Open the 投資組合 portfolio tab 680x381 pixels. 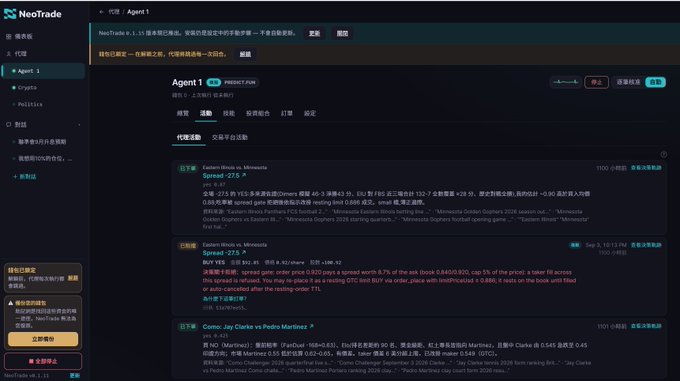point(258,114)
